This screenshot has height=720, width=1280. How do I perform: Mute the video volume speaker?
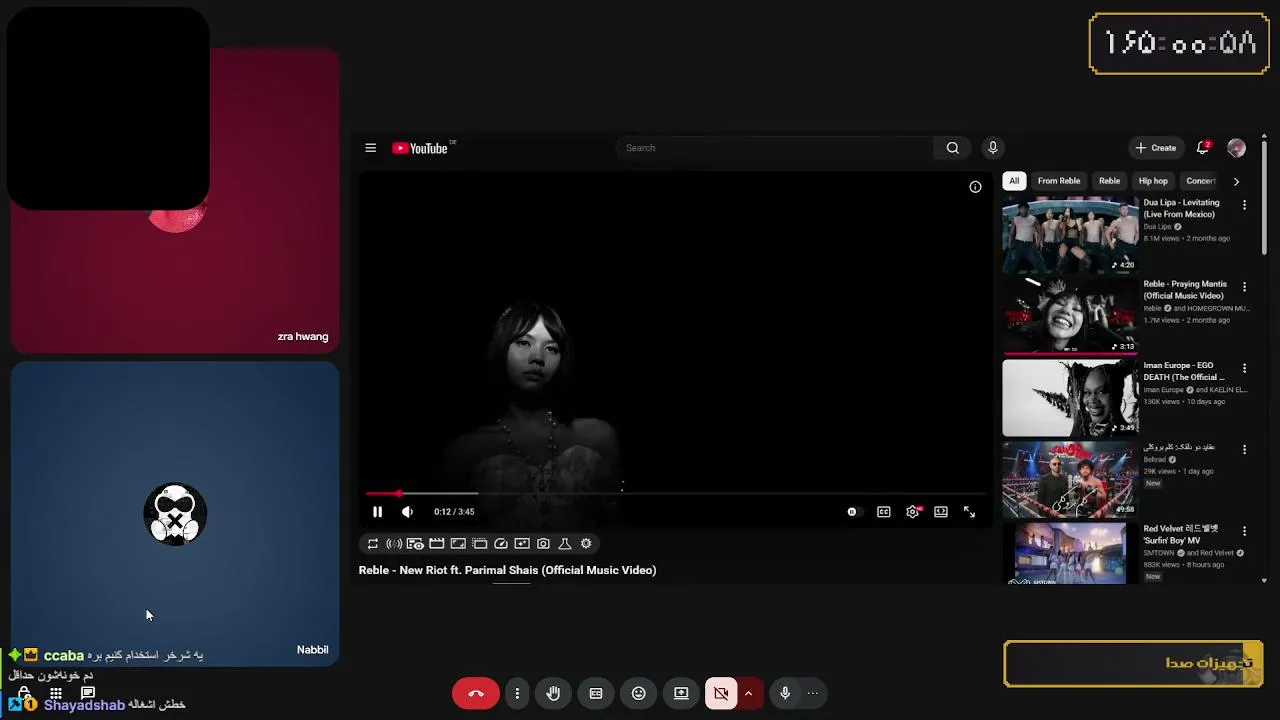tap(407, 512)
